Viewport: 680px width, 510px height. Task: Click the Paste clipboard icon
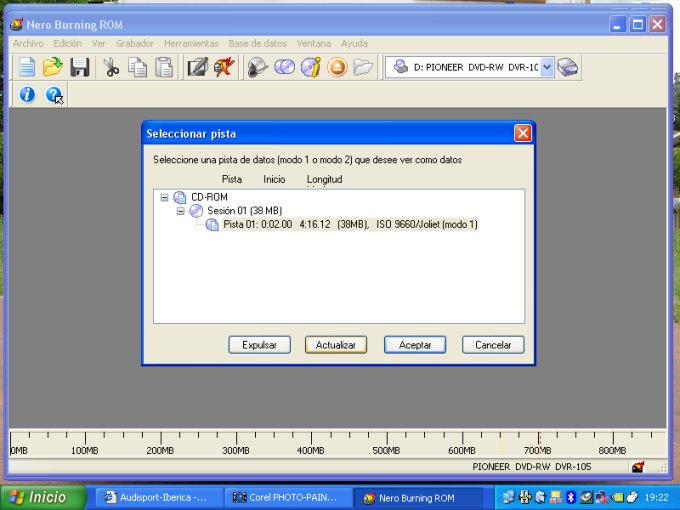click(164, 67)
